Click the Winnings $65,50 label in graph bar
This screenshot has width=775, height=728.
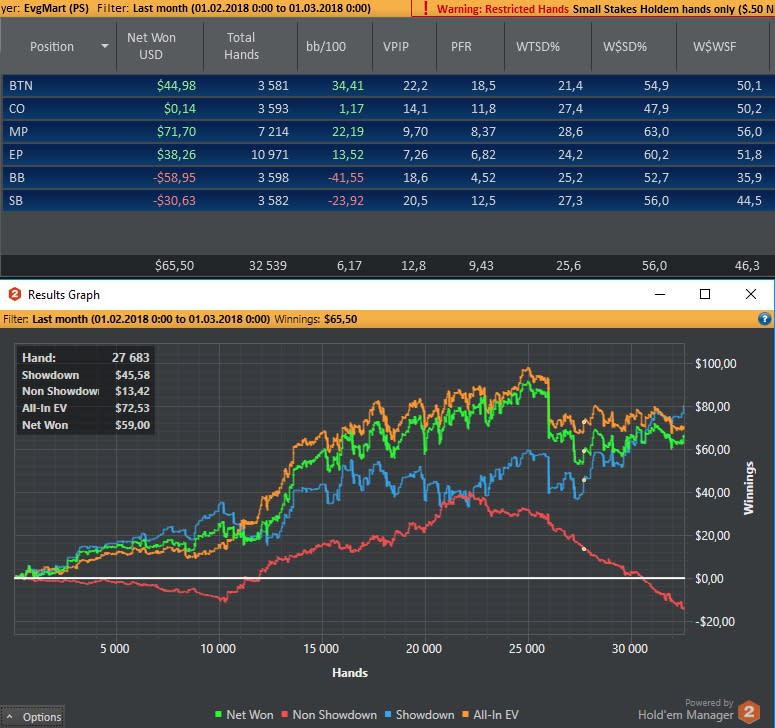tap(315, 319)
